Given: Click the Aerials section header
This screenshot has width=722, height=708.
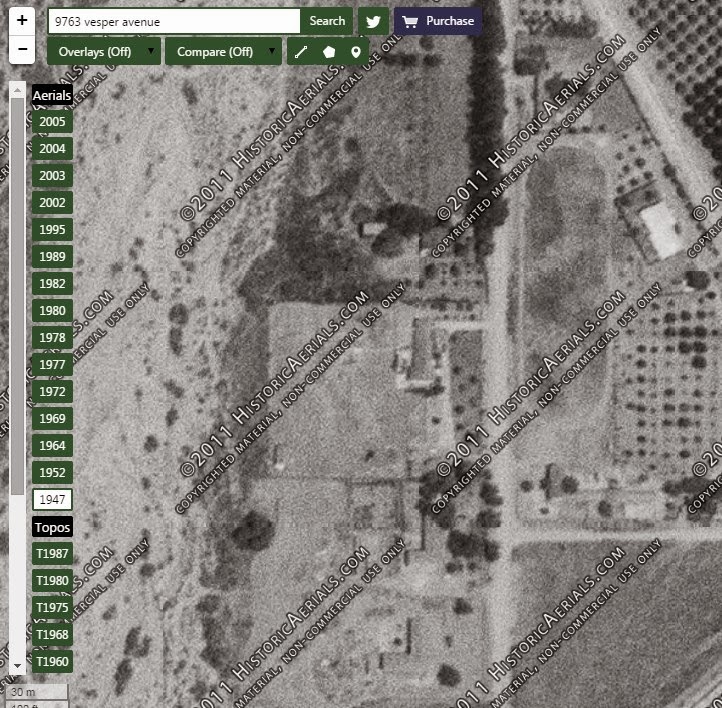Looking at the screenshot, I should pos(52,95).
